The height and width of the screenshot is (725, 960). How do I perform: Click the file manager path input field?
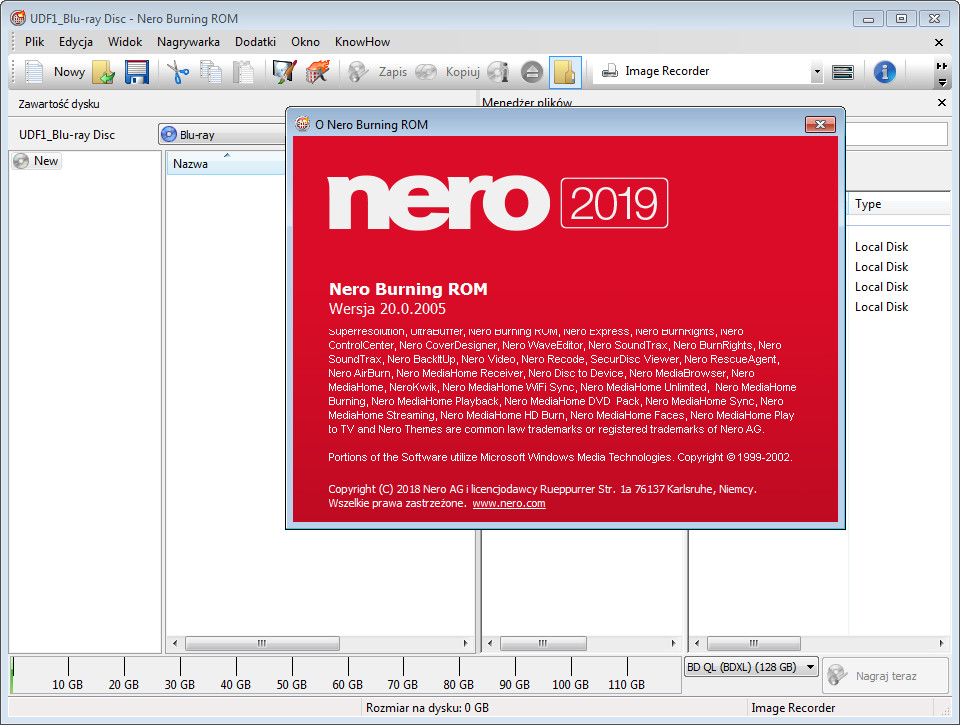(896, 134)
